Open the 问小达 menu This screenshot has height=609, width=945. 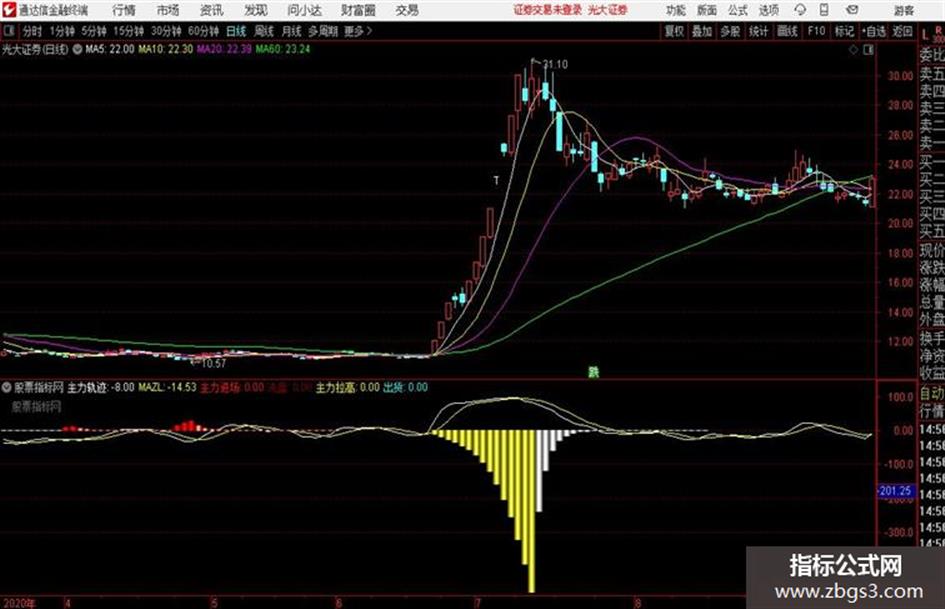click(304, 10)
